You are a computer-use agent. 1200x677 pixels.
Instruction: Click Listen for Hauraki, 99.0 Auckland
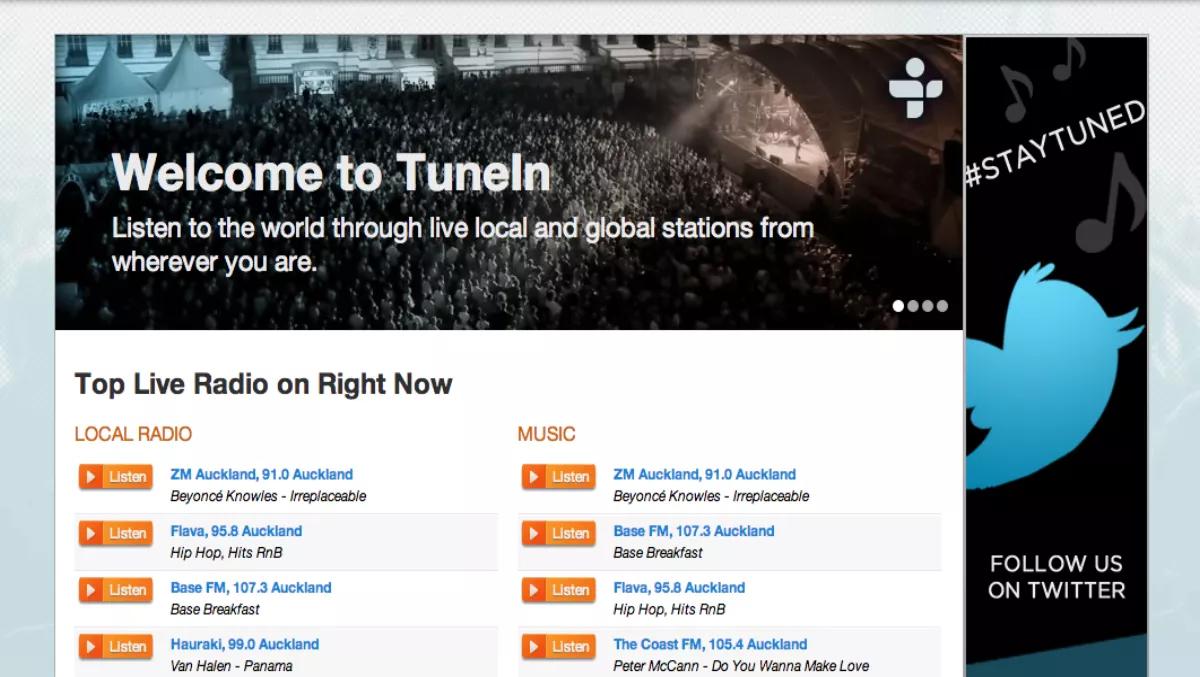[116, 647]
